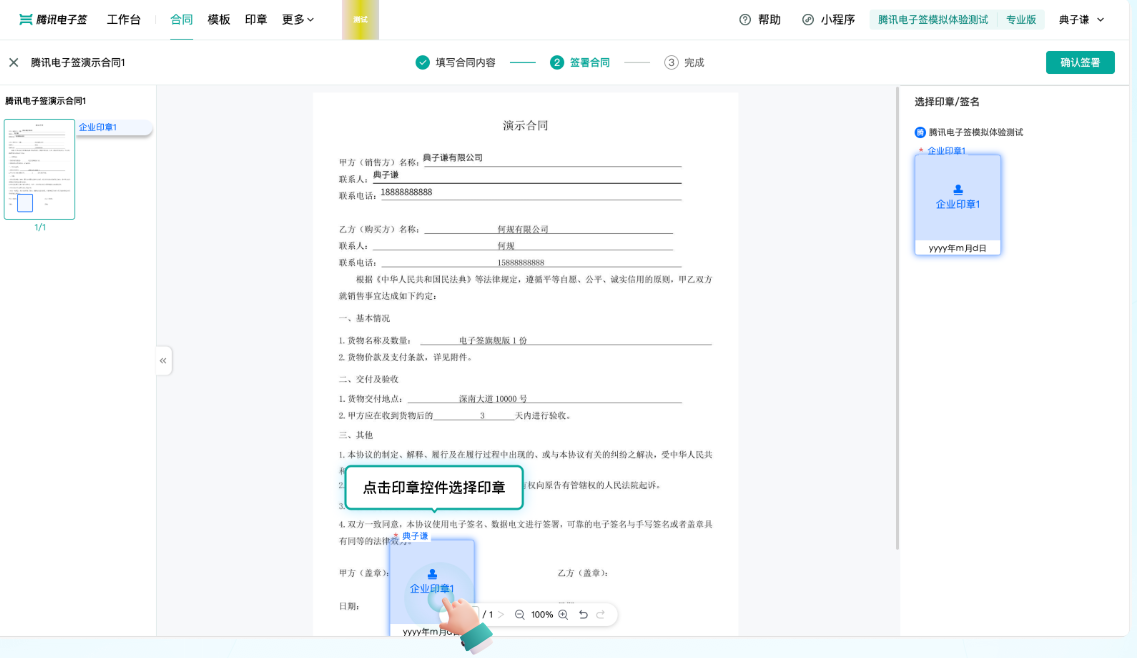Zoom out using the magnifier minus icon
Viewport: 1137px width, 658px height.
520,614
